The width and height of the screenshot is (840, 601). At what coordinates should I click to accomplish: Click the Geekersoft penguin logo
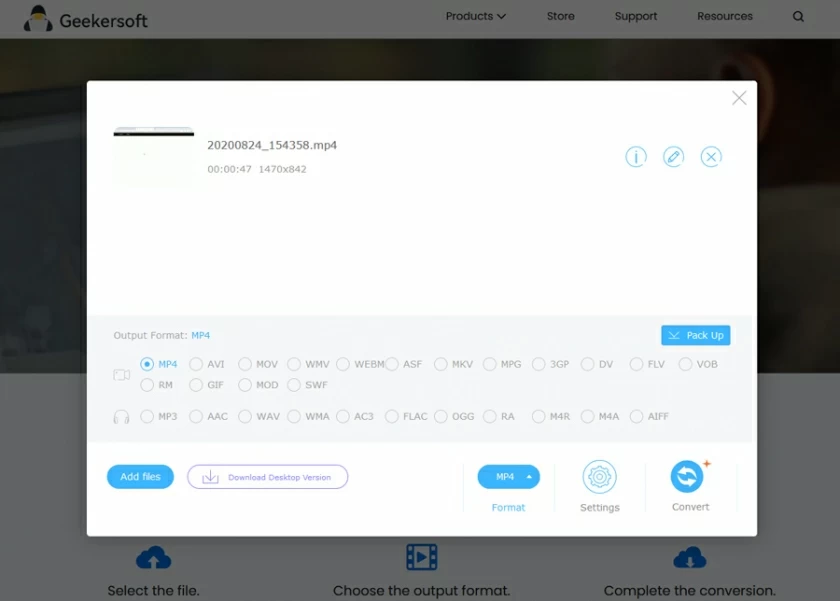[38, 18]
